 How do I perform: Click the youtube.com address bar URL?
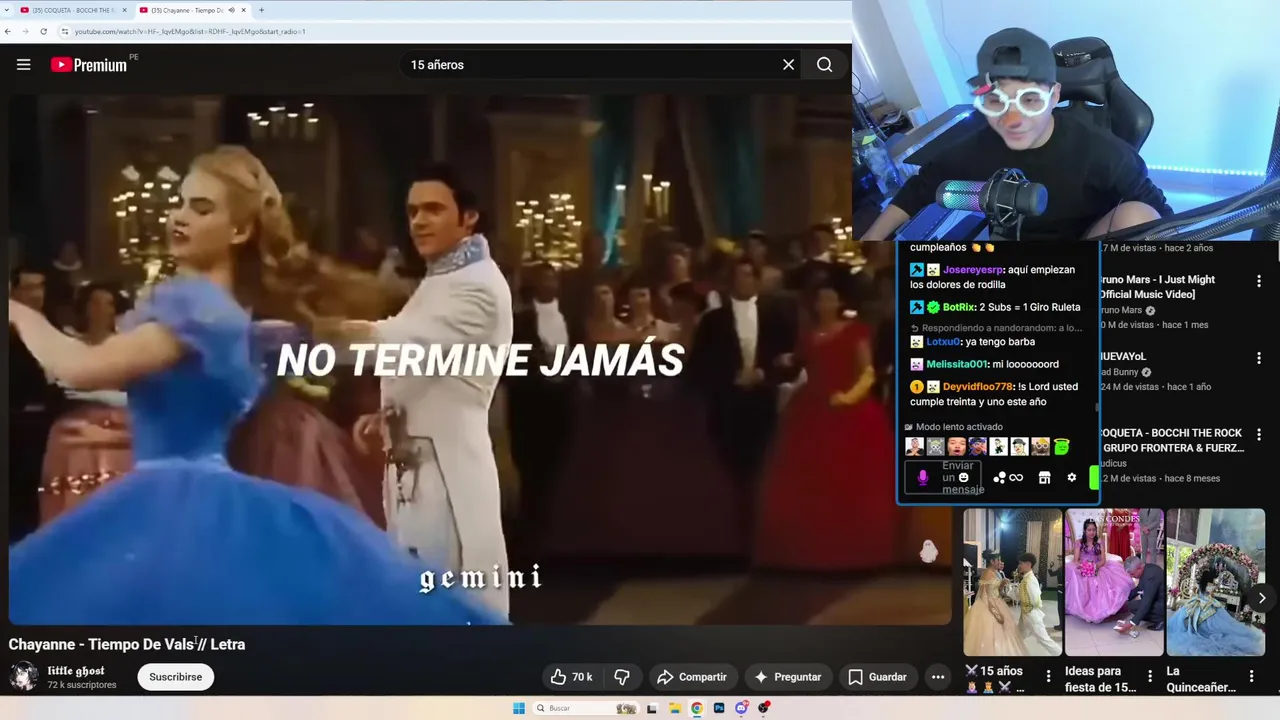[190, 31]
